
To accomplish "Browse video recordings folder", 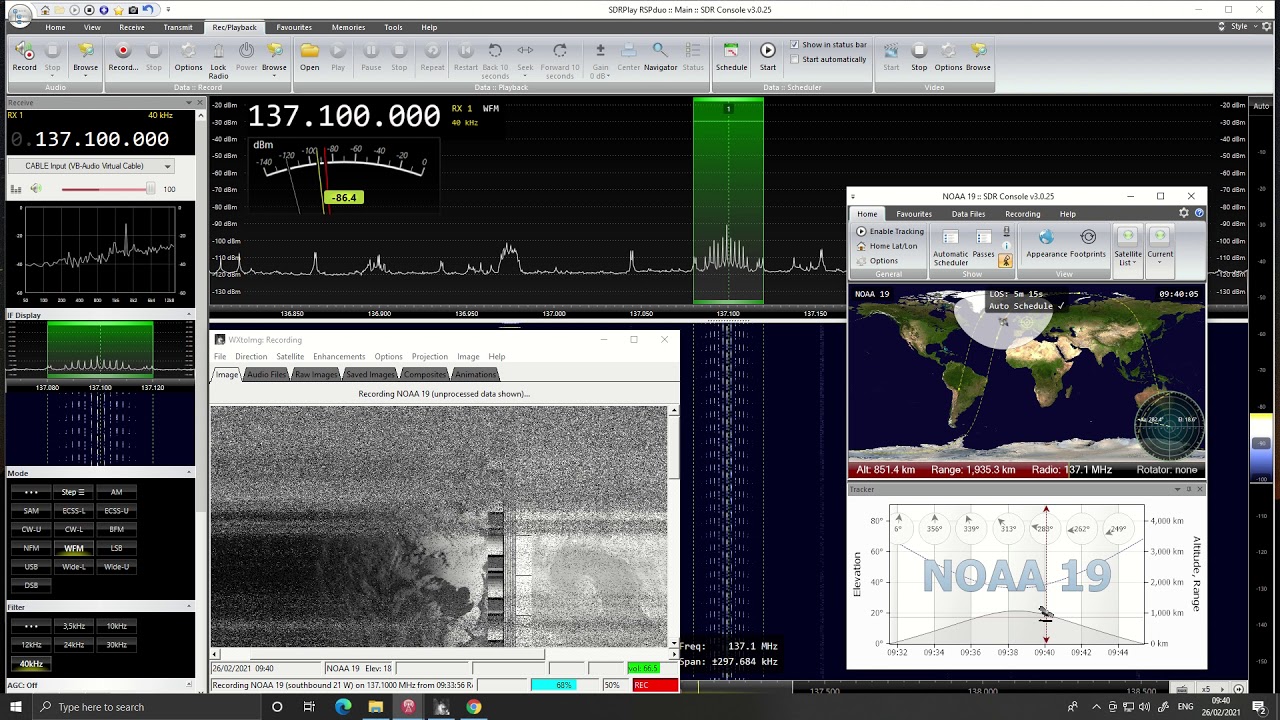I will (x=978, y=56).
